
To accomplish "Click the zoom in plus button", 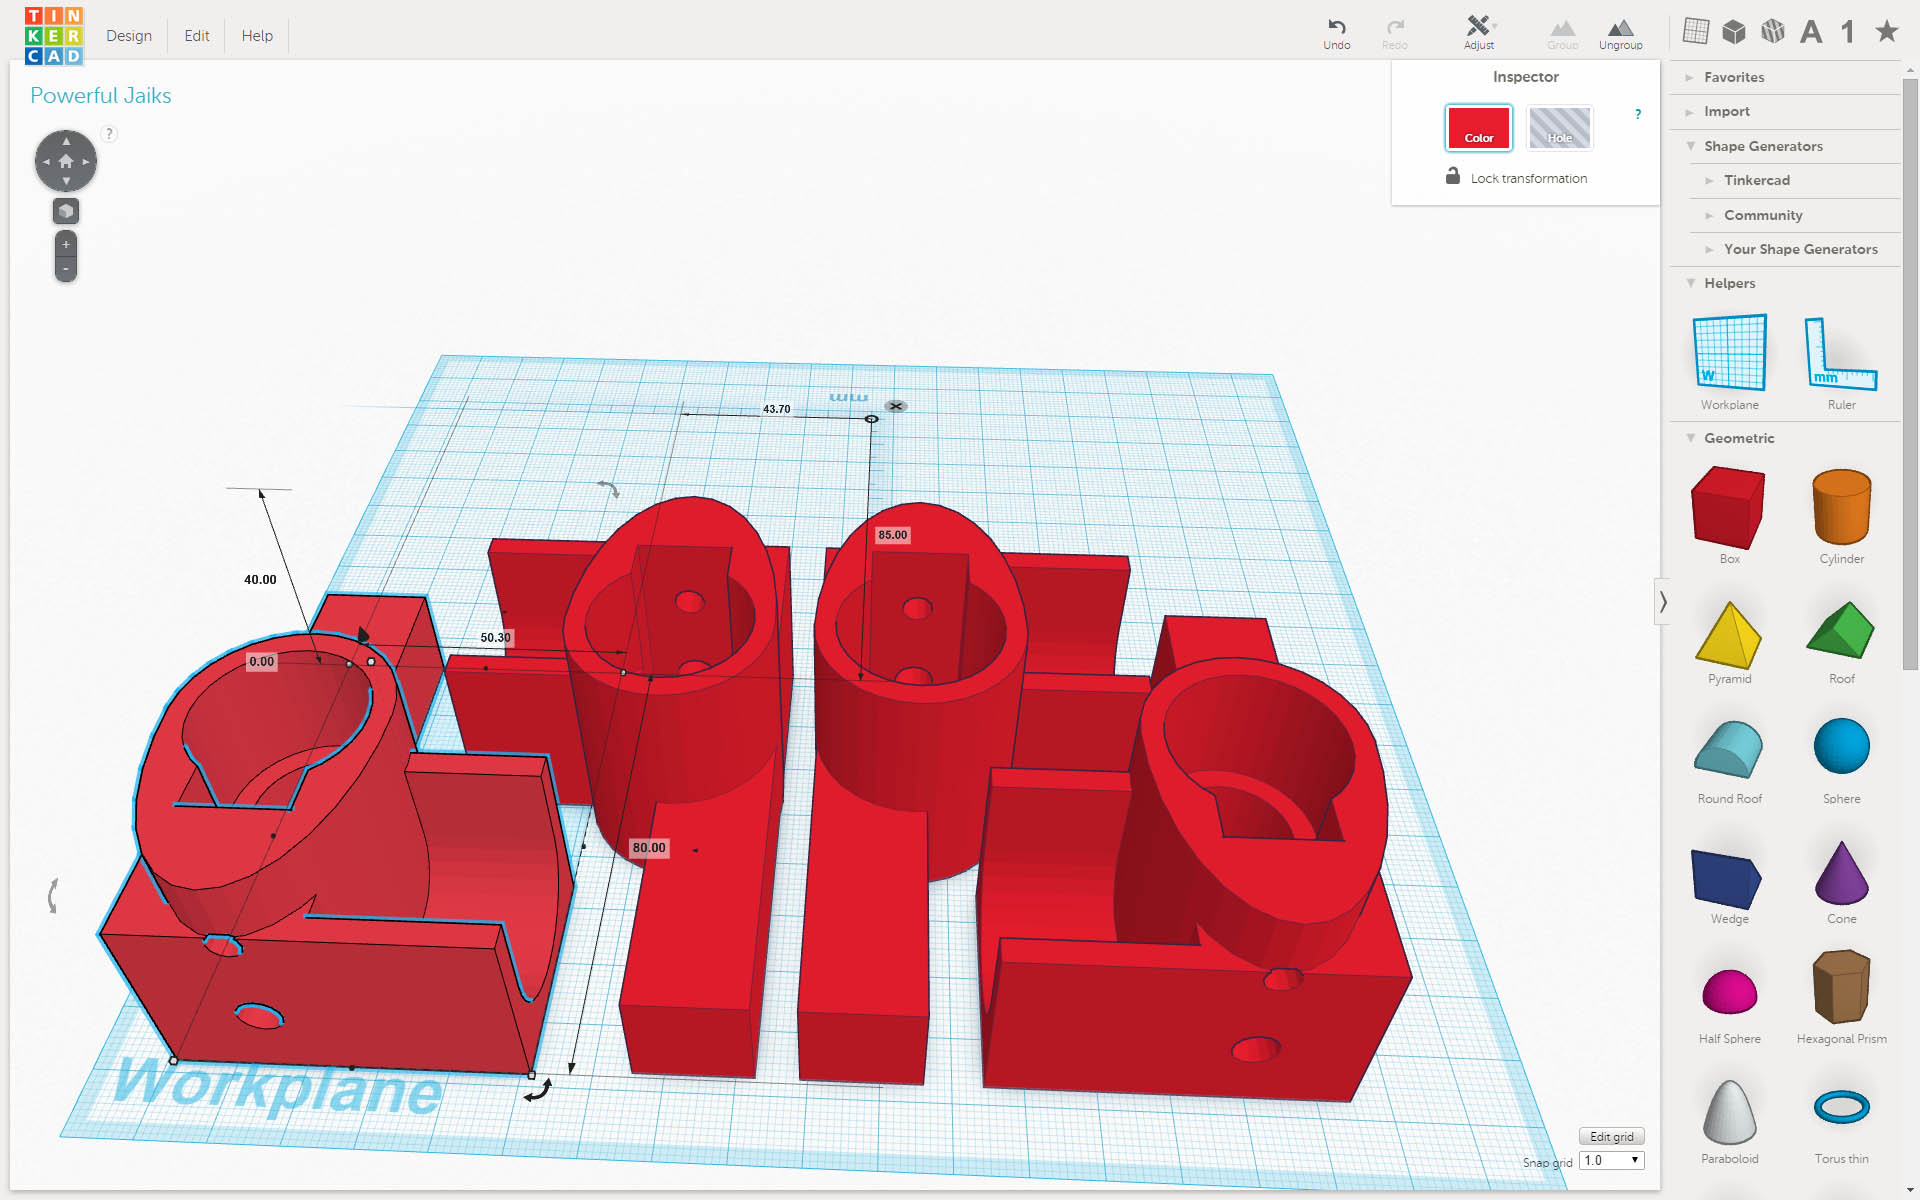I will [66, 244].
